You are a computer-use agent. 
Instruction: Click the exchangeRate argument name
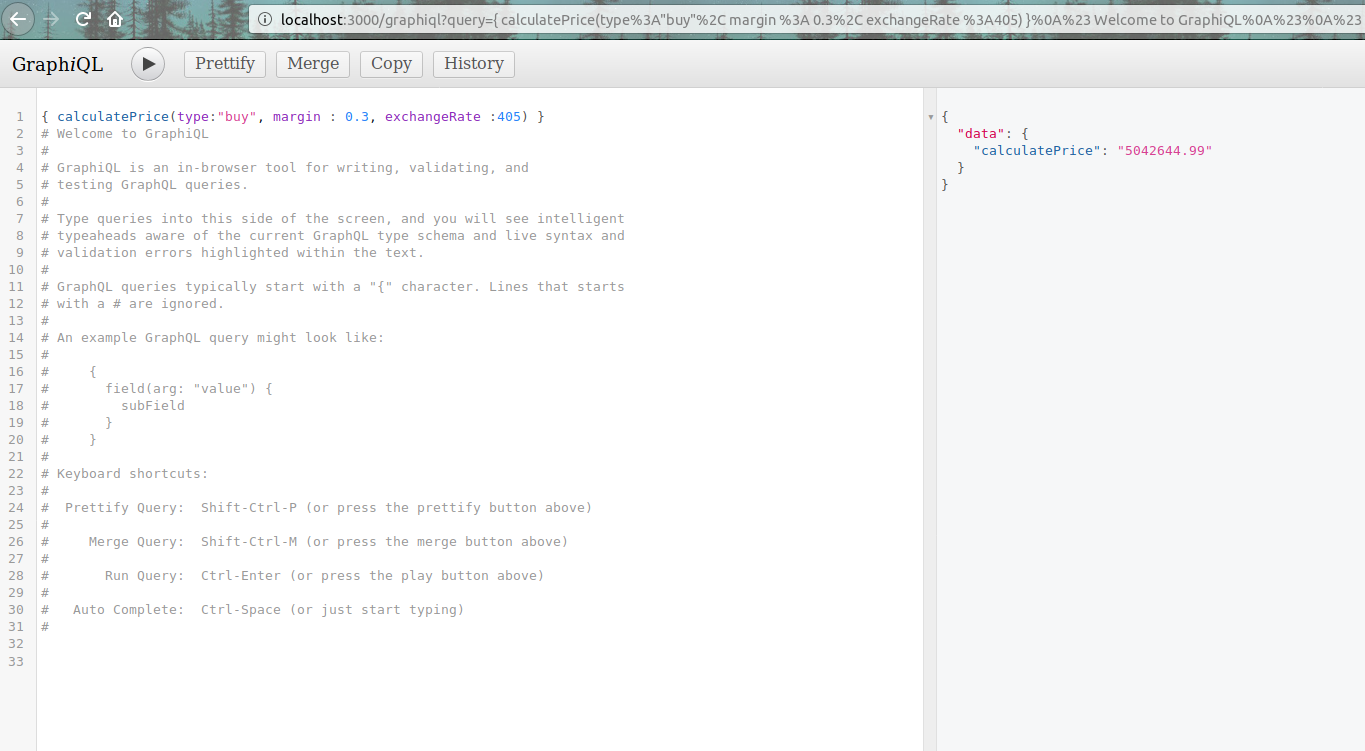pyautogui.click(x=433, y=117)
